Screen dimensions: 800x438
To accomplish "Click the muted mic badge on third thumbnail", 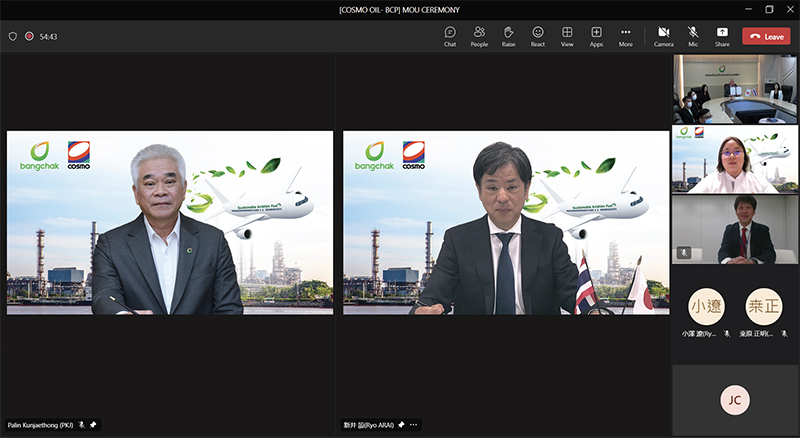I will click(x=683, y=253).
